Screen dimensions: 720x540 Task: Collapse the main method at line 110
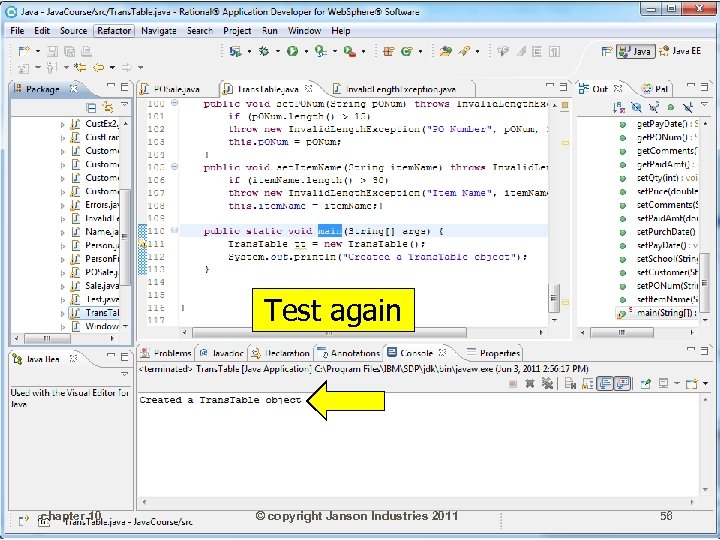coord(174,231)
